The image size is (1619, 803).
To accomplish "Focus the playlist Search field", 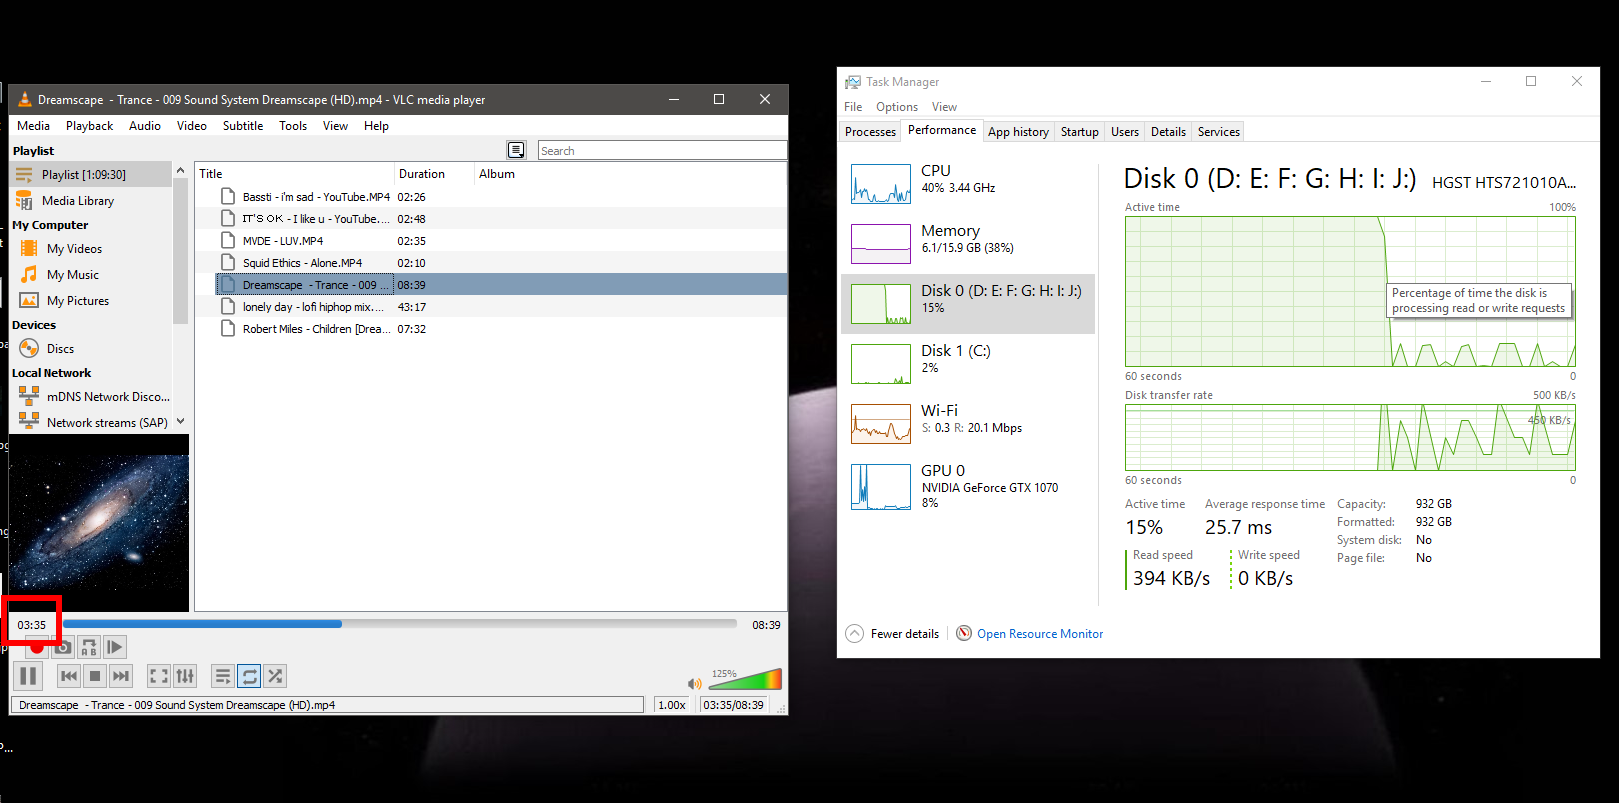I will 662,151.
